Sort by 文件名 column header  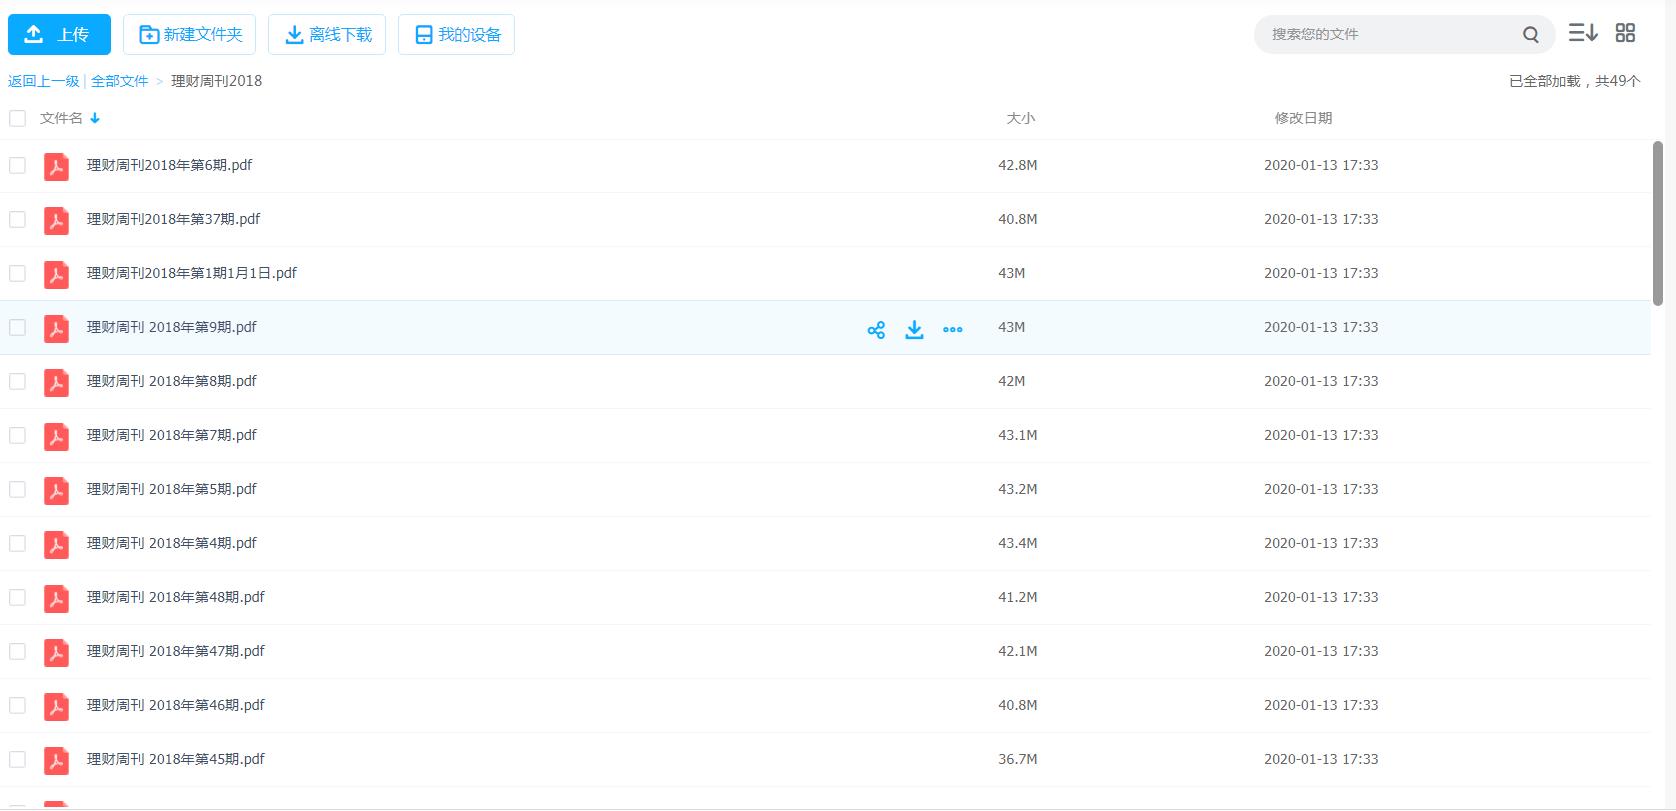tap(61, 118)
